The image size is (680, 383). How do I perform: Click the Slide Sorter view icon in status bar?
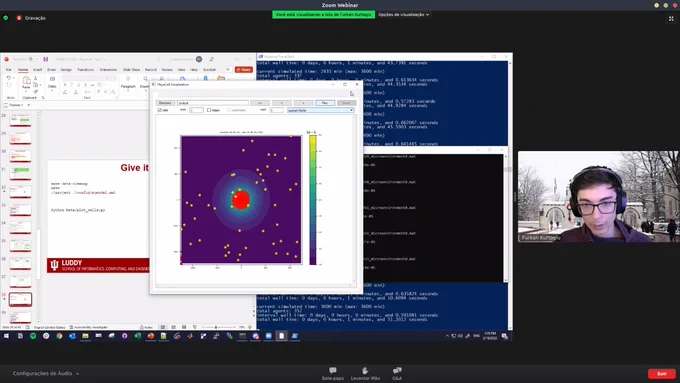click(173, 327)
